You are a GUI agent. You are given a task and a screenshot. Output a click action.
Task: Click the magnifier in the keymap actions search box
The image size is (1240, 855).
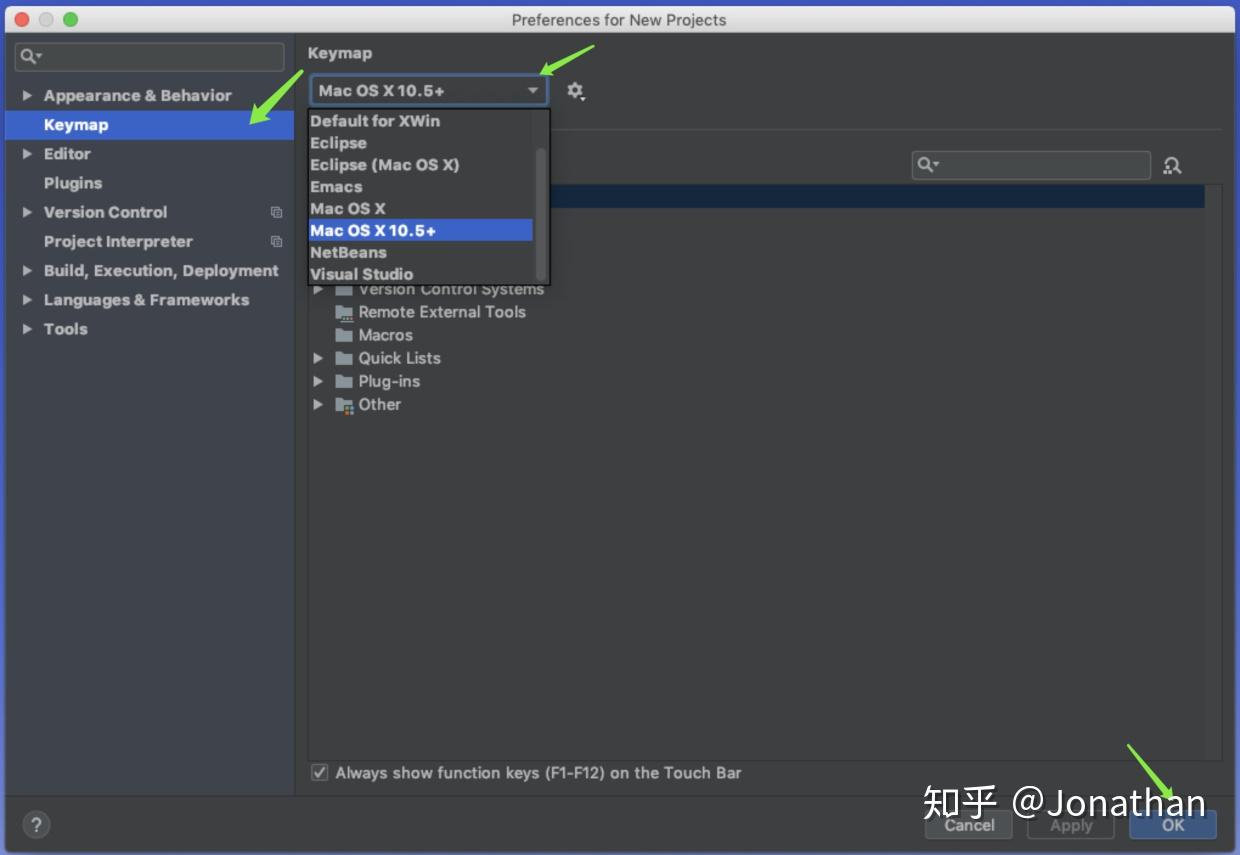click(925, 164)
